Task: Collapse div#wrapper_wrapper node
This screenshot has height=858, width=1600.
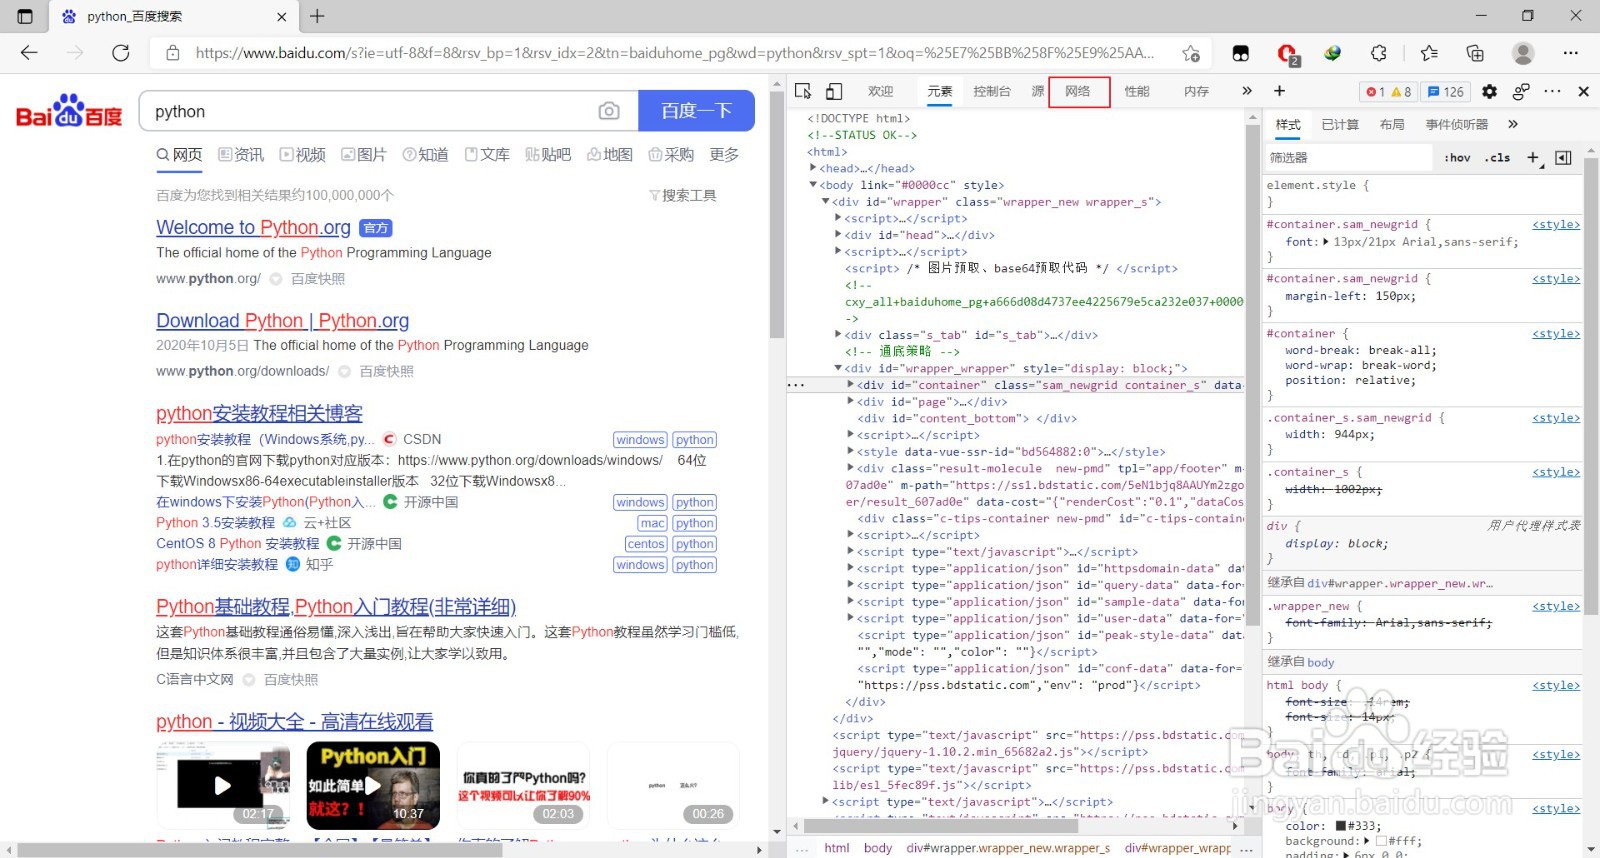Action: pyautogui.click(x=838, y=368)
